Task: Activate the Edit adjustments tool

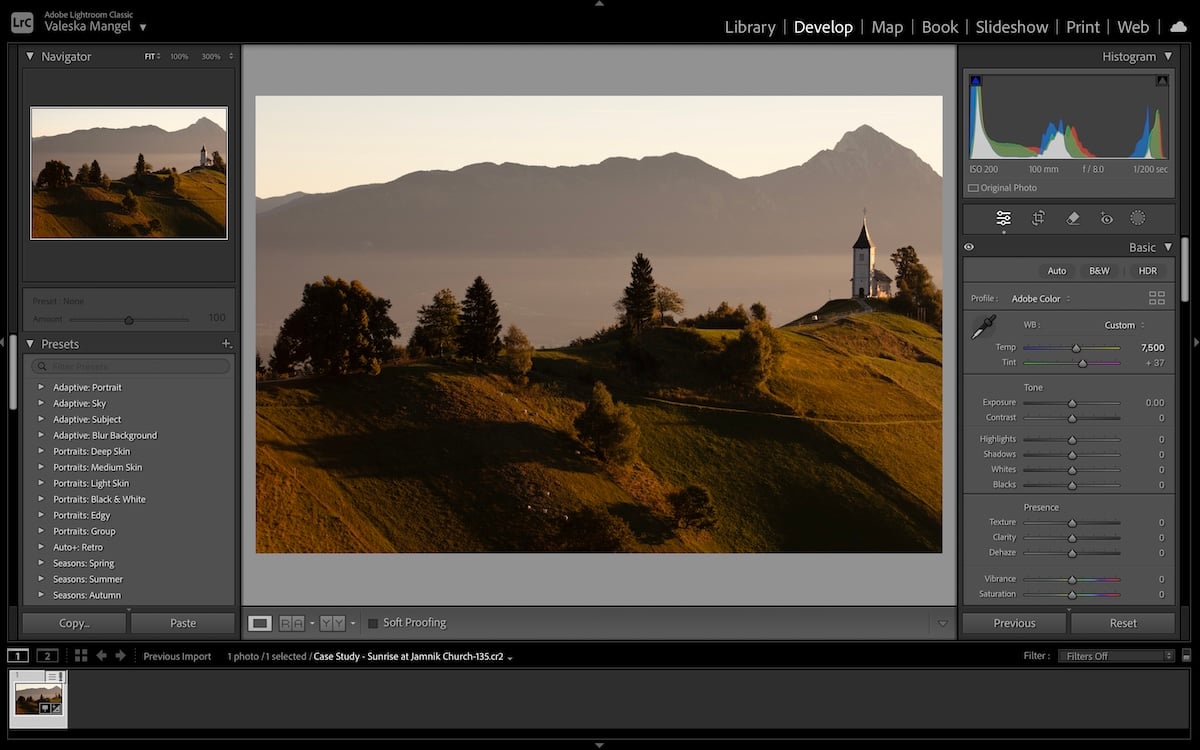Action: click(x=1003, y=217)
